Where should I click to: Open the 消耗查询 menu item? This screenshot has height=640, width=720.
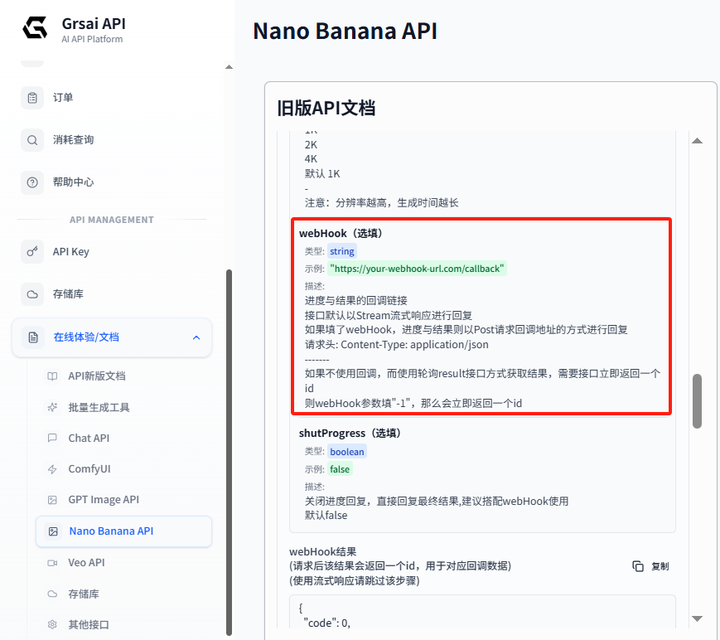tap(73, 140)
